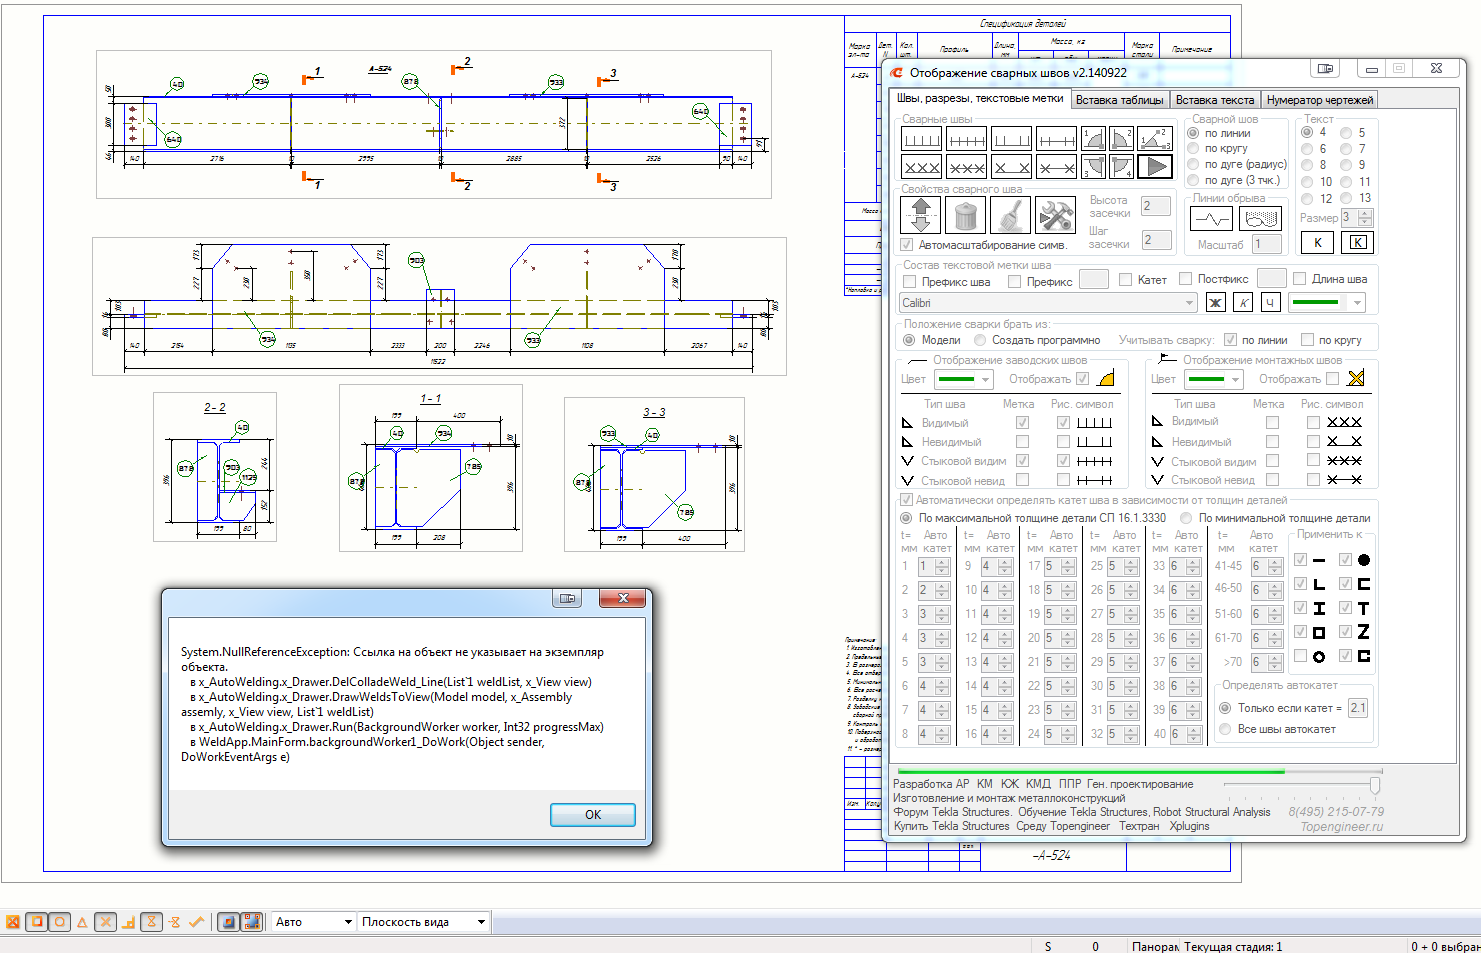Open the Авто snap depth dropdown
Viewport: 1481px width, 953px height.
348,922
